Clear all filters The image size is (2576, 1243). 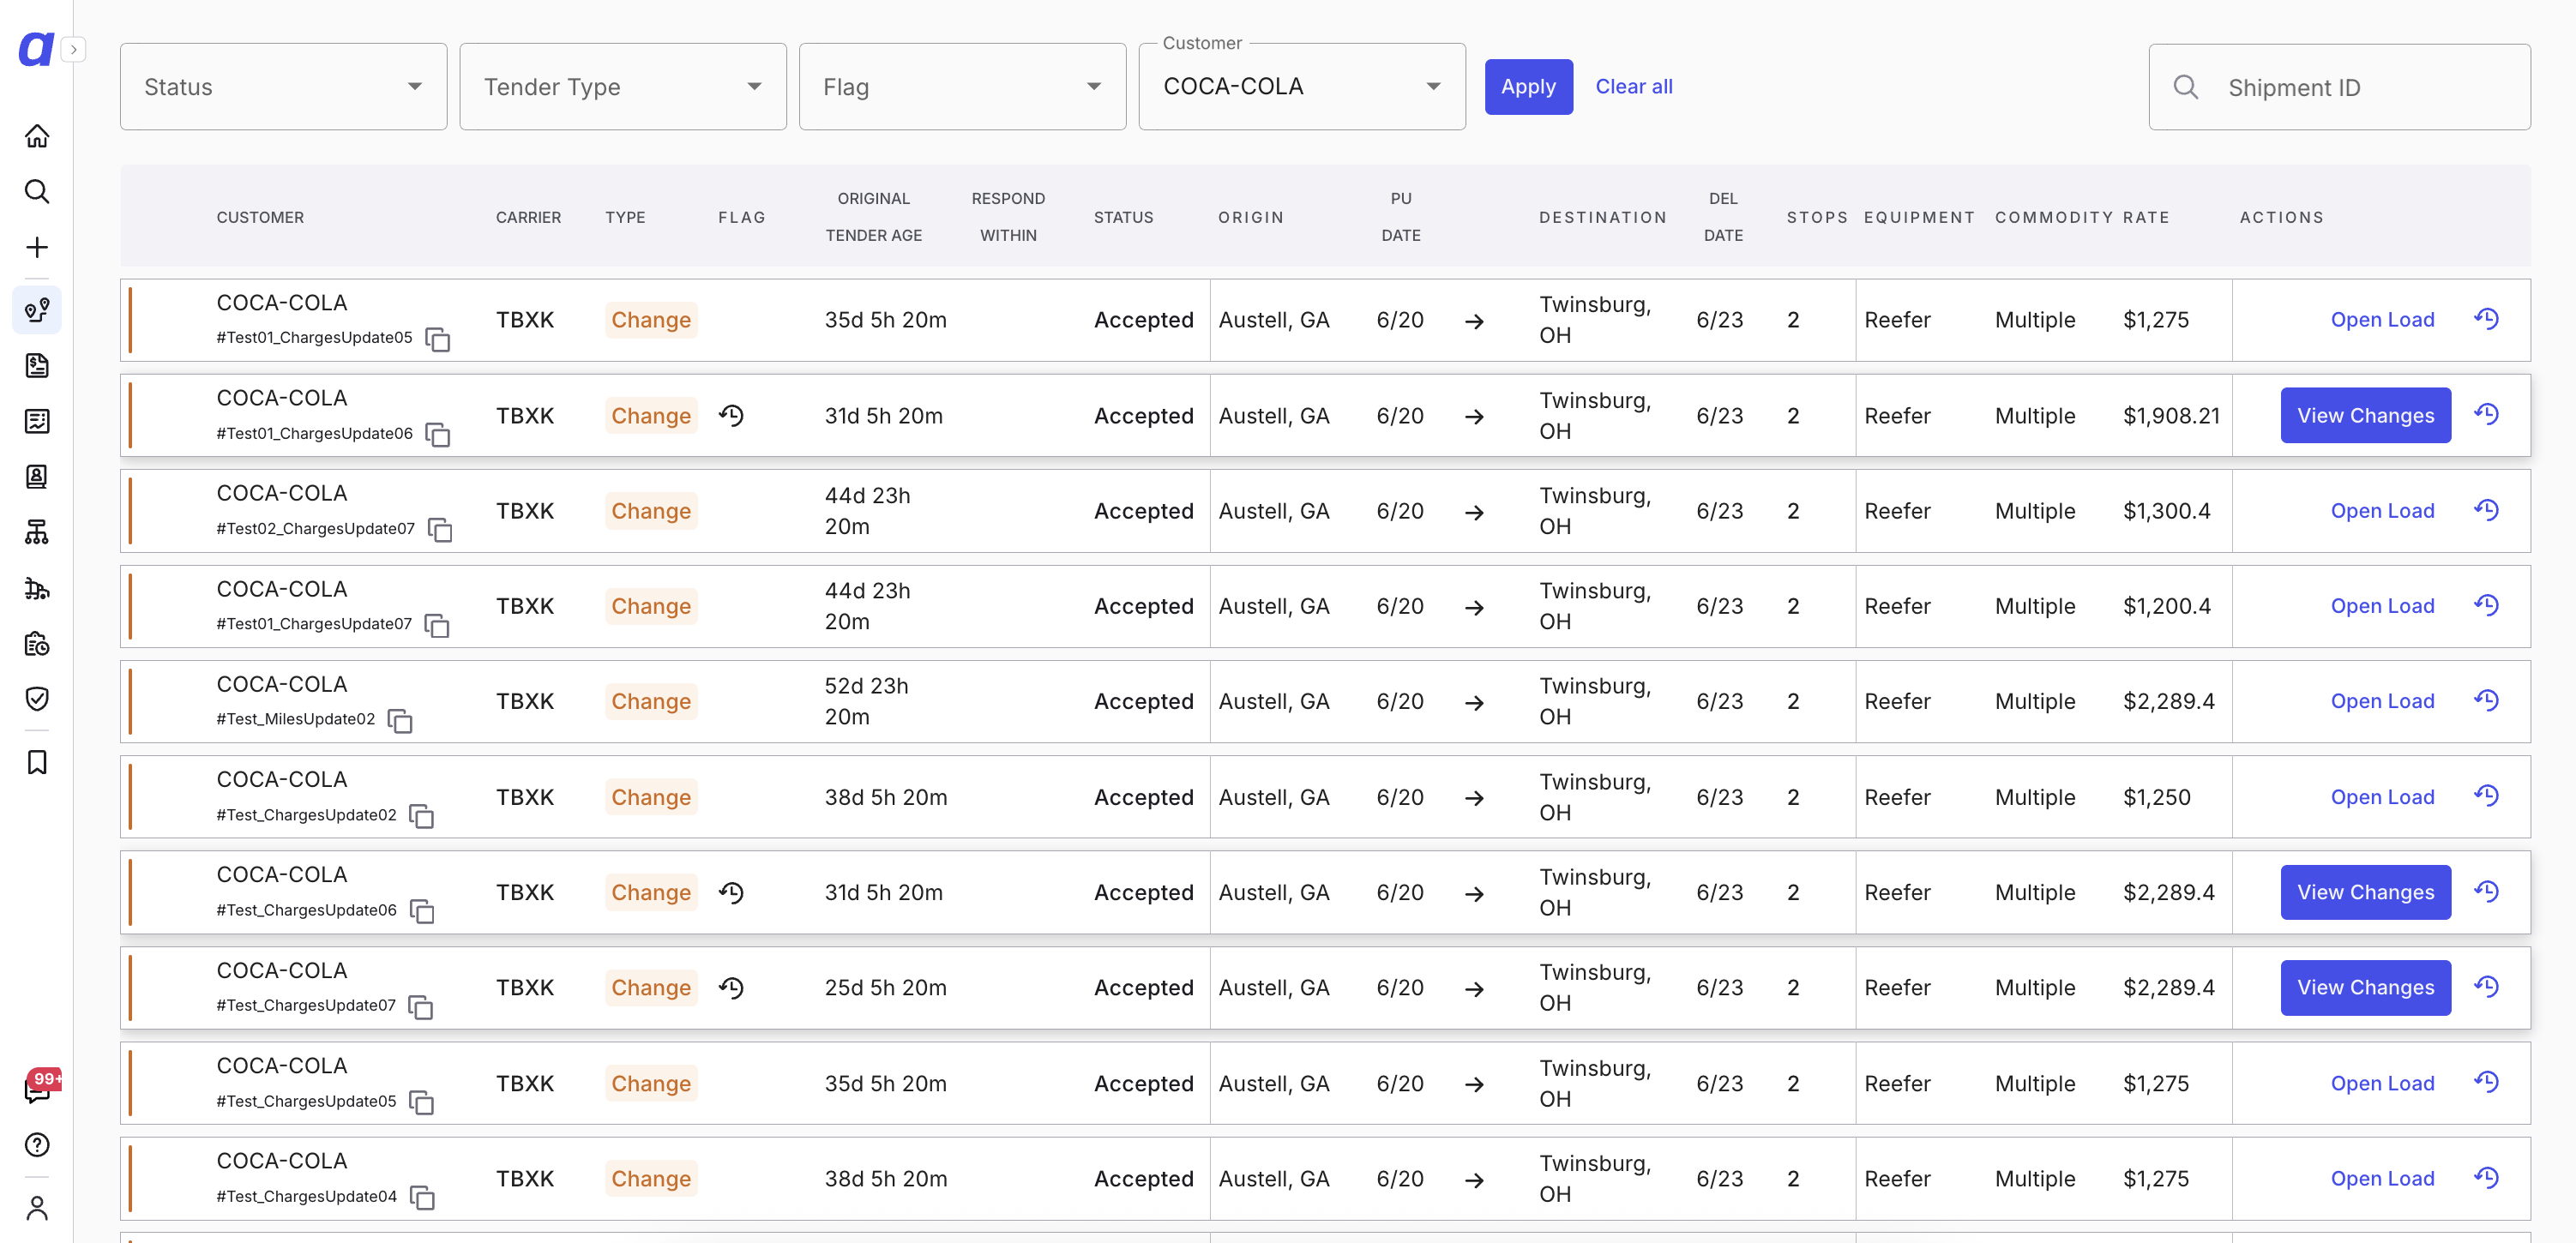[1634, 87]
